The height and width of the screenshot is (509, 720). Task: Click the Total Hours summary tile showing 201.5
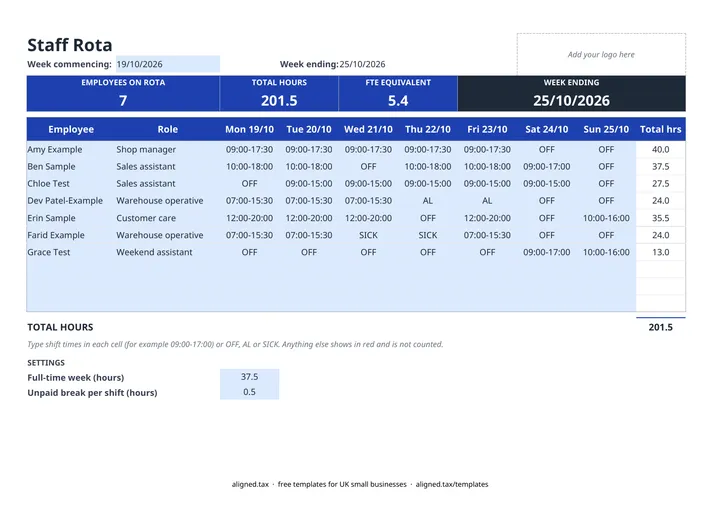tap(279, 94)
